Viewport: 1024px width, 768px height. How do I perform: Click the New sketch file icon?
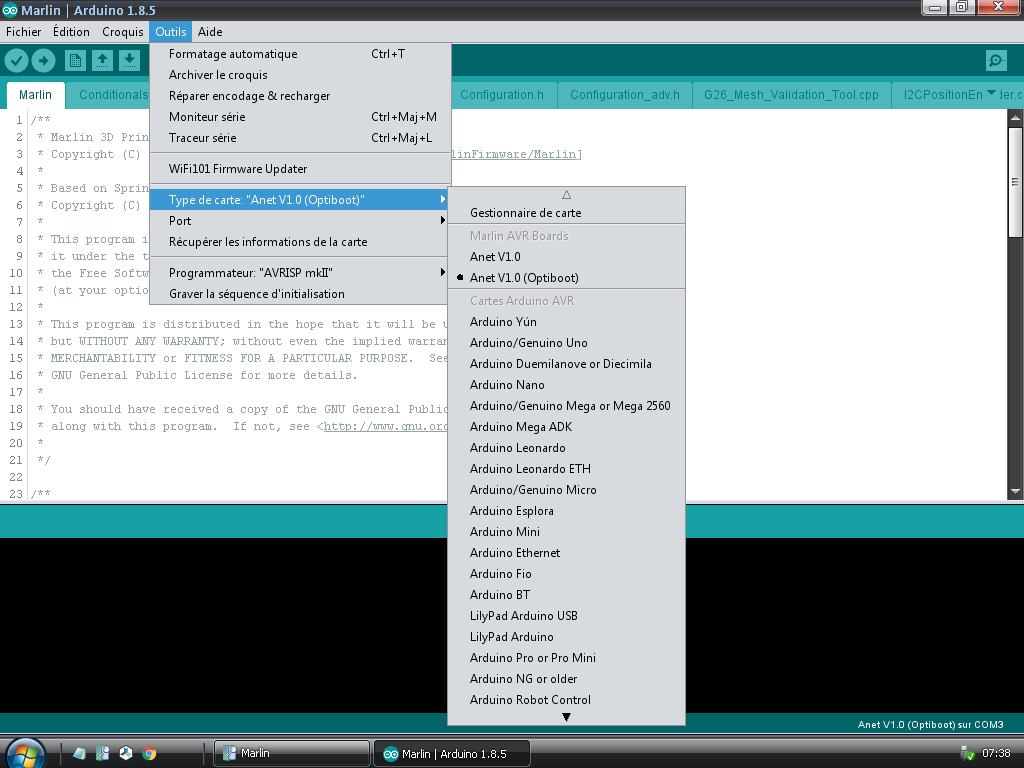[75, 61]
